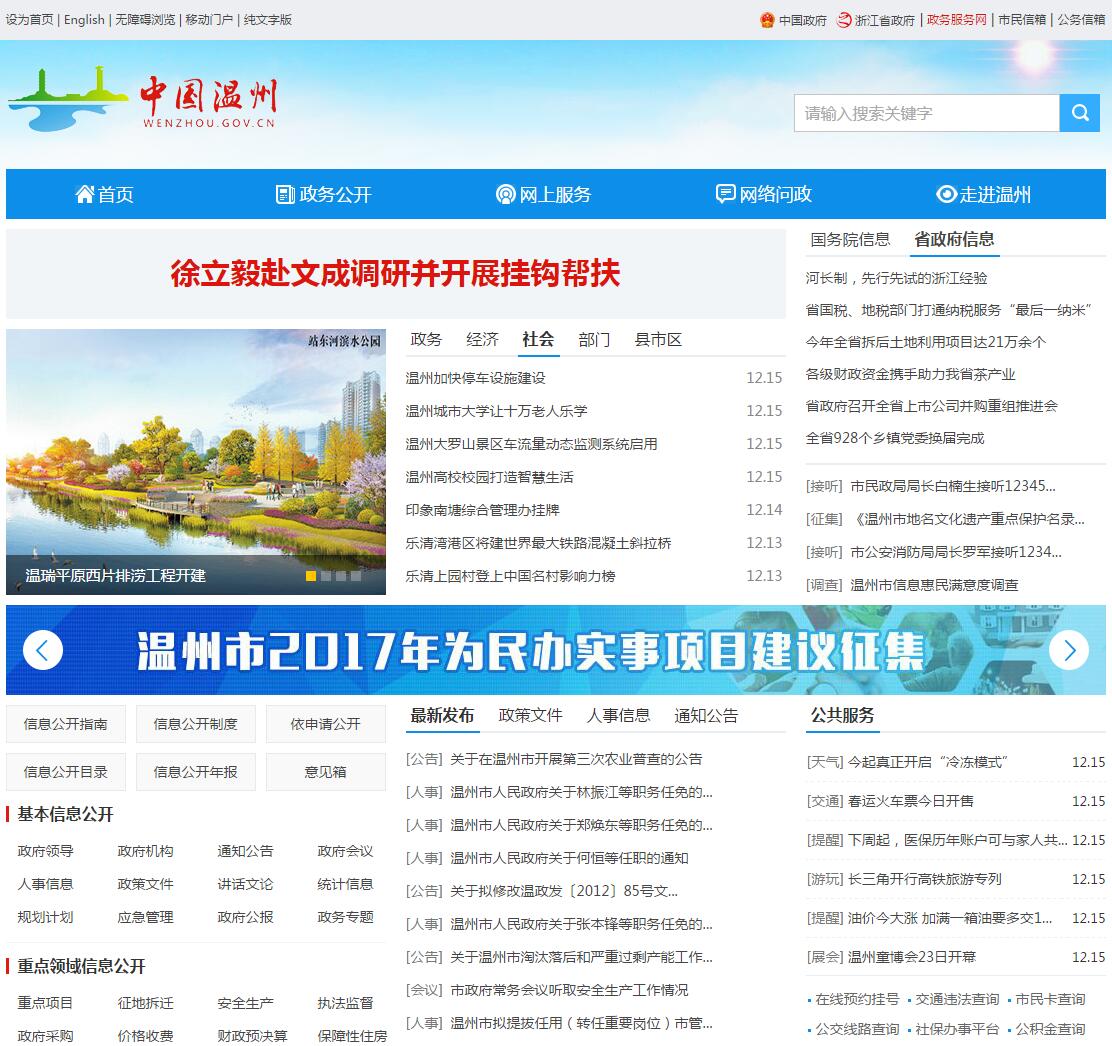Image resolution: width=1112 pixels, height=1046 pixels.
Task: Open notice 关于在温州市开展第三次农业普查的公告
Action: click(577, 759)
